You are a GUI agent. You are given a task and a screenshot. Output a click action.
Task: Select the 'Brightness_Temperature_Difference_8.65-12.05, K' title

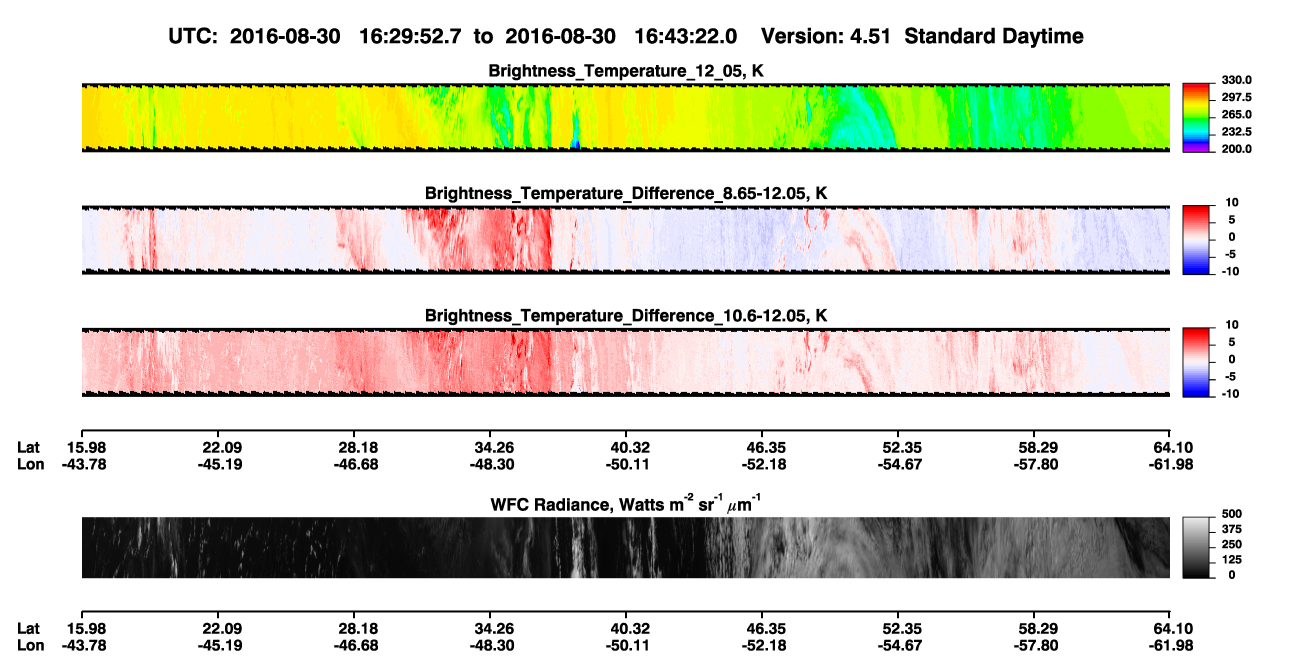pos(627,193)
